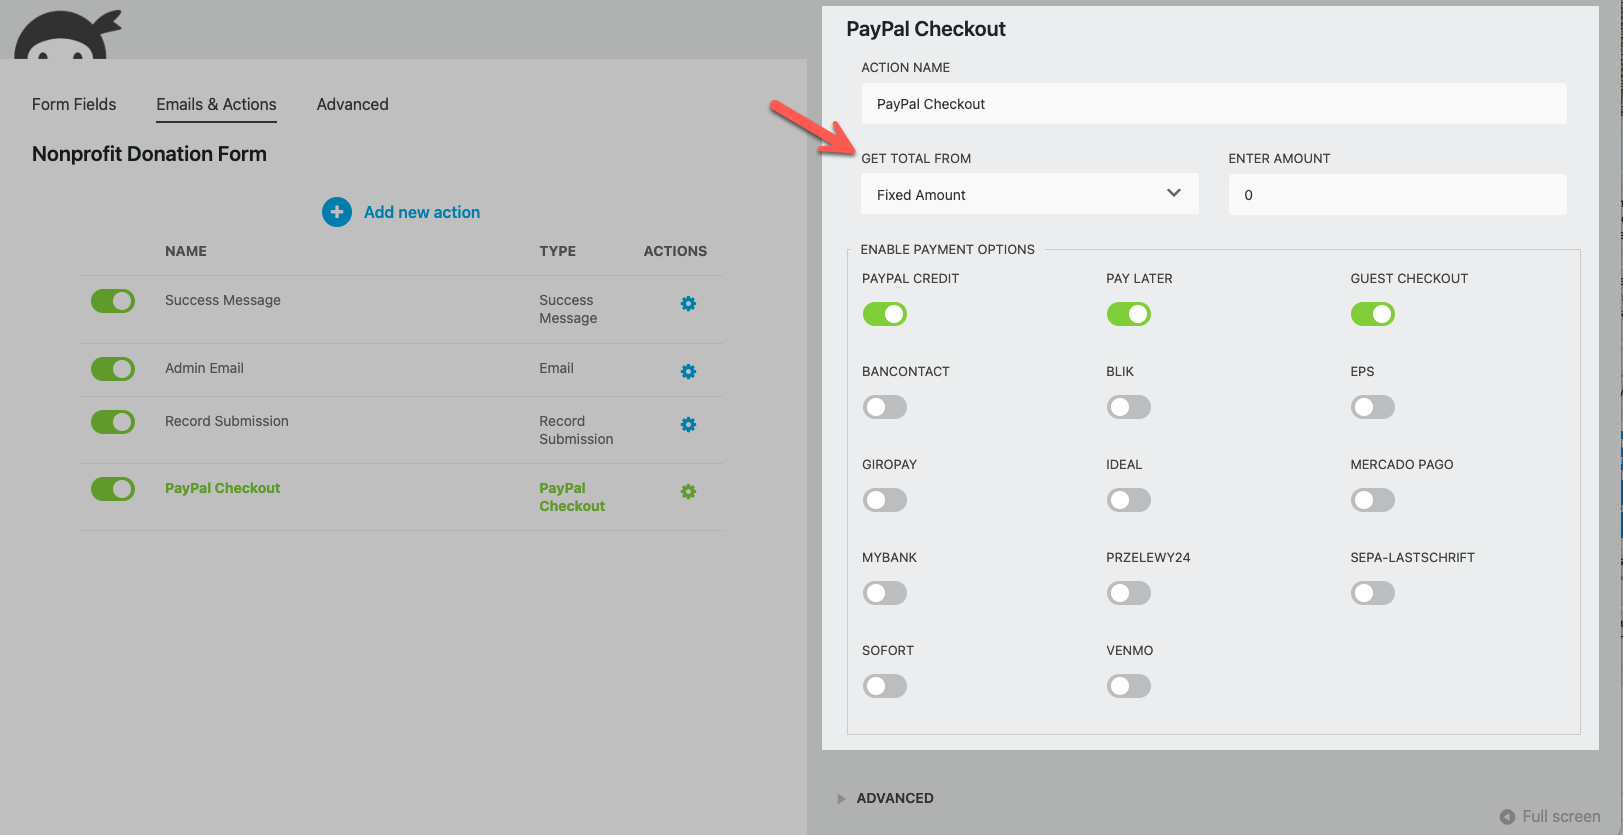This screenshot has height=835, width=1623.
Task: Disable the PayPal Credit toggle
Action: [x=885, y=314]
